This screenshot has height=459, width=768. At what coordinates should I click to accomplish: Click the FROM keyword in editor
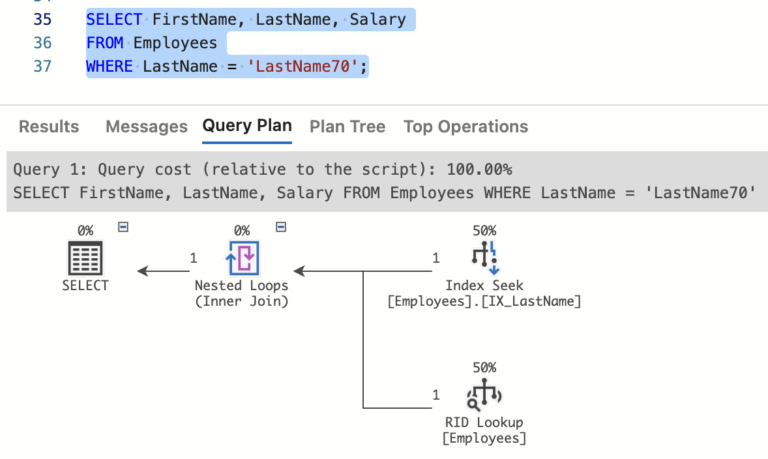pos(104,43)
